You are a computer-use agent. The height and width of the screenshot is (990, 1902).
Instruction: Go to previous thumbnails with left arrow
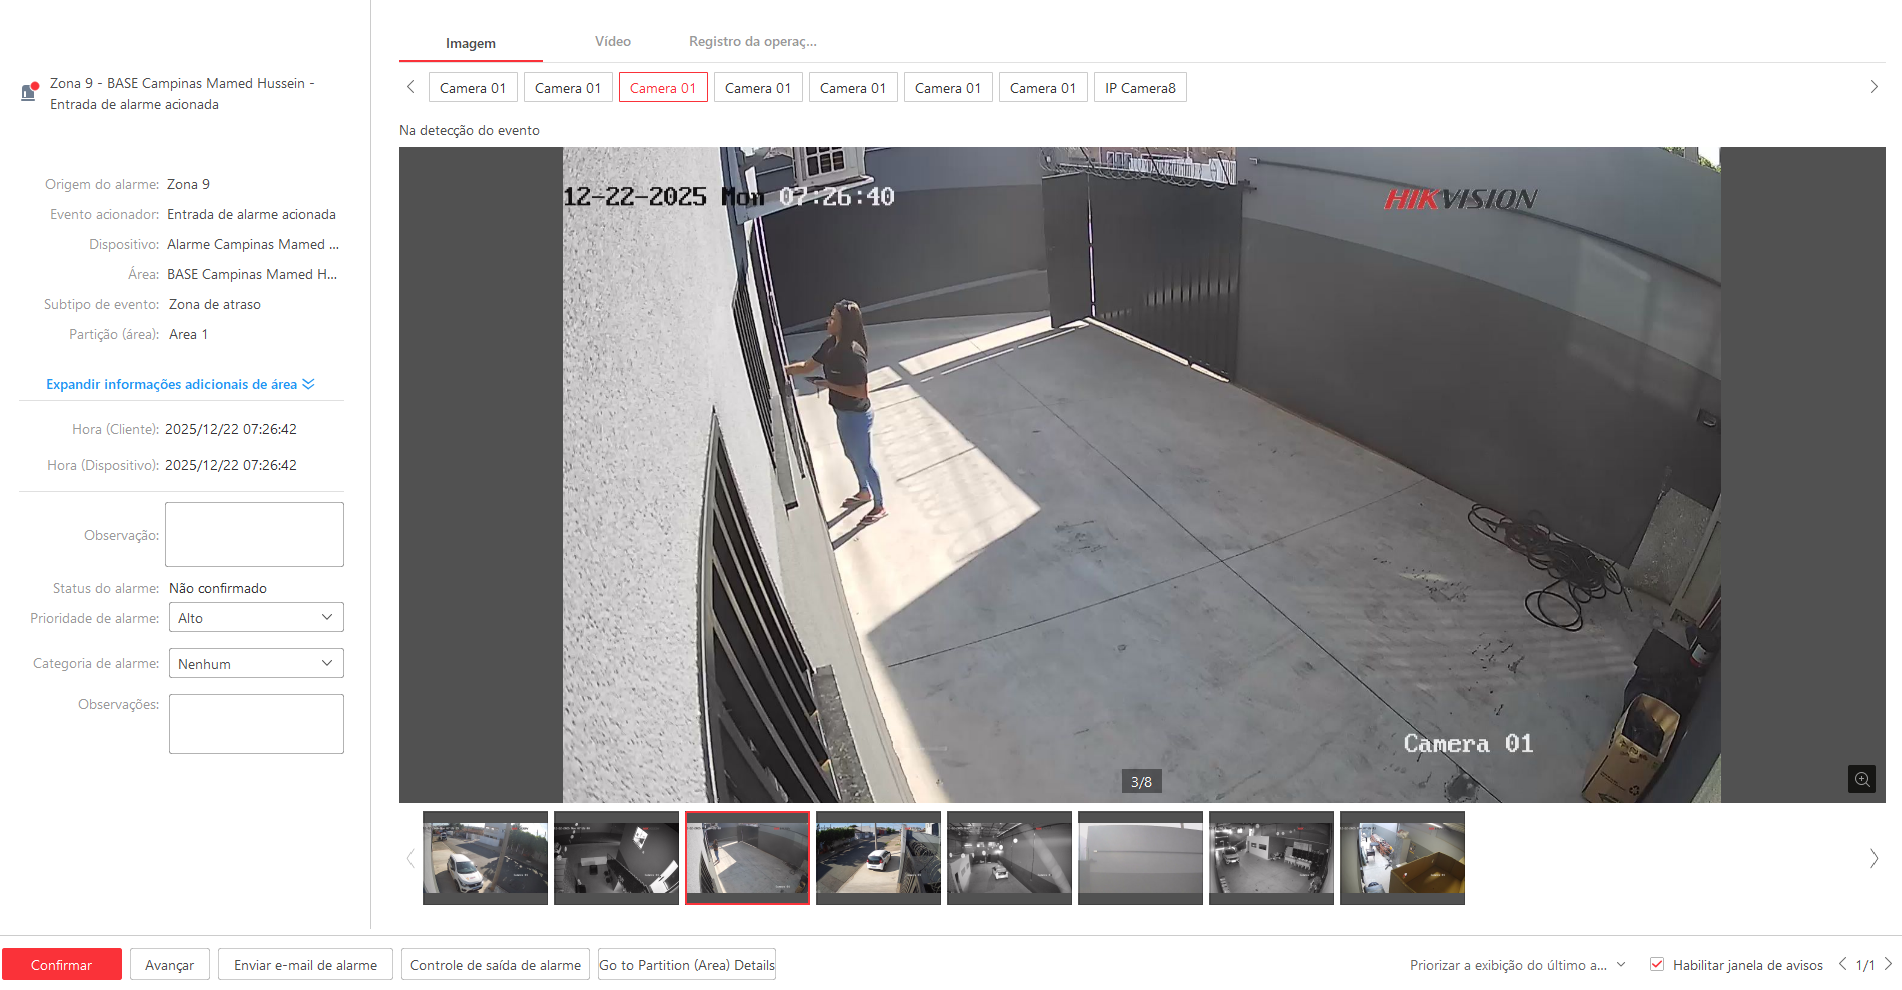(410, 858)
